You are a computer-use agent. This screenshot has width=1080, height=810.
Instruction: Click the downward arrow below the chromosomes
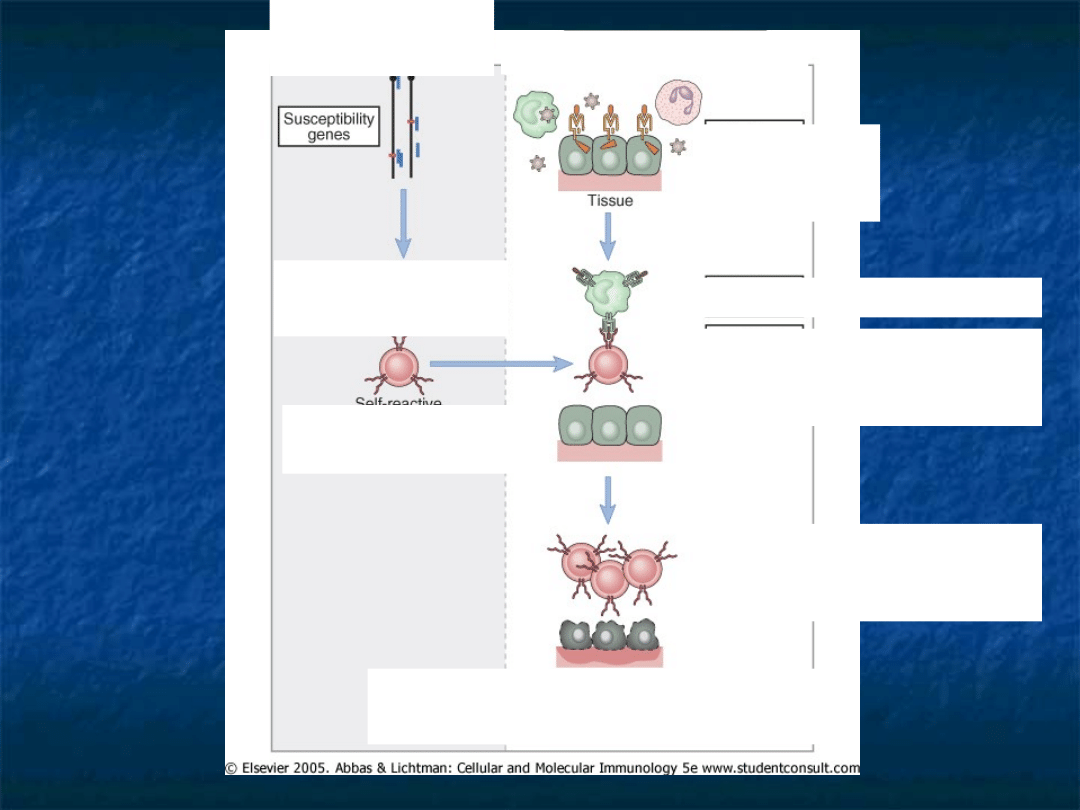tap(403, 223)
